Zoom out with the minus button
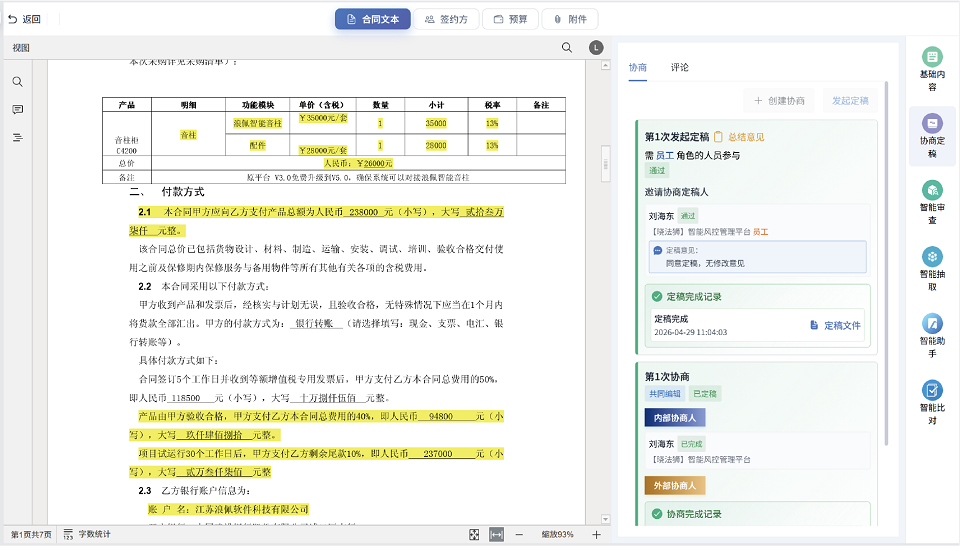The image size is (960, 547). [519, 535]
